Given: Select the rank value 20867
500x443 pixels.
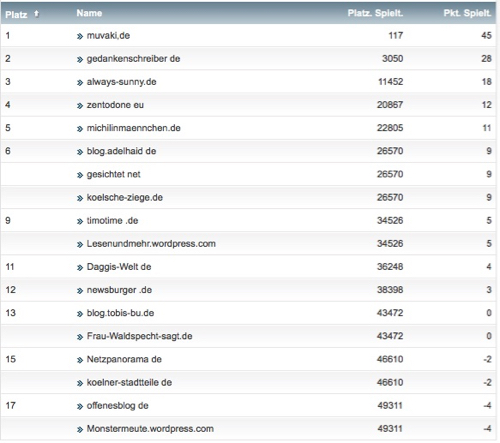Looking at the screenshot, I should [x=390, y=105].
